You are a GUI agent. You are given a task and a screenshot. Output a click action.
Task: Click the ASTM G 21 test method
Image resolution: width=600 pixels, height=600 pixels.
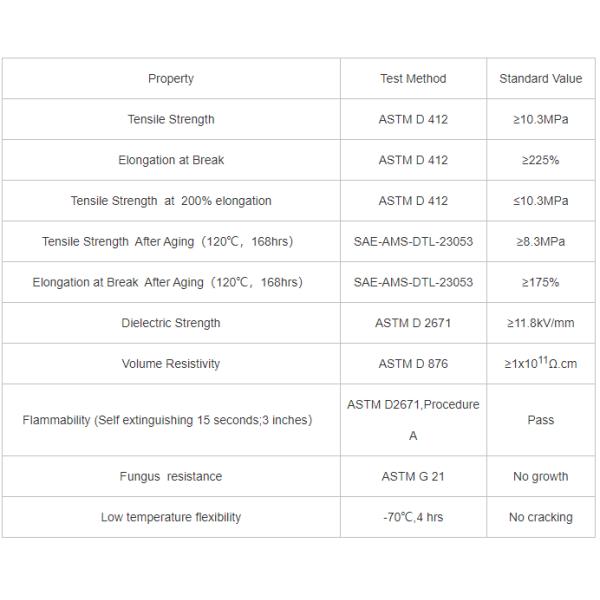click(x=413, y=477)
